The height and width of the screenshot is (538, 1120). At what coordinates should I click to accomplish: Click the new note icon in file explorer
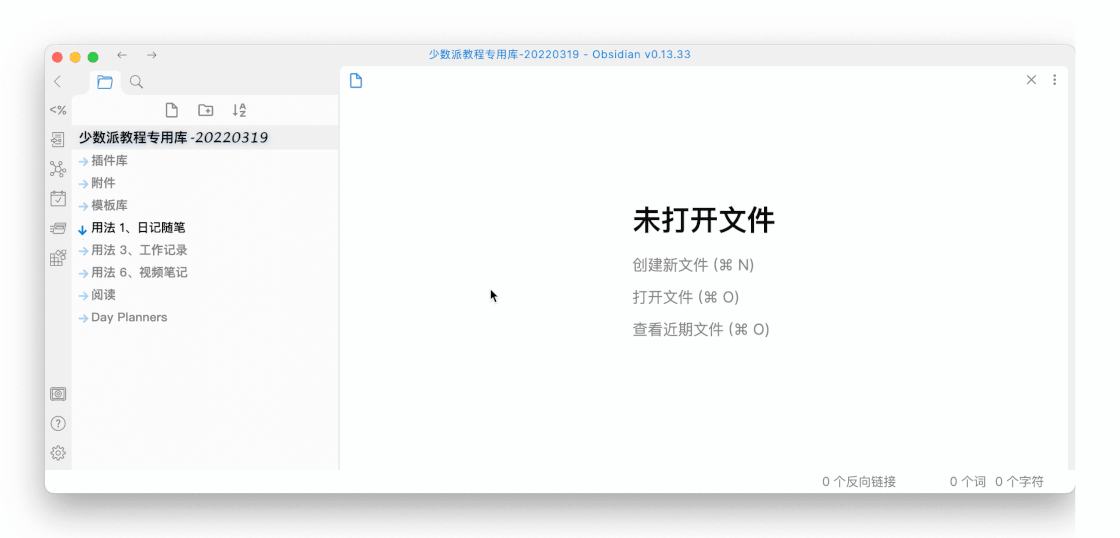pos(172,110)
